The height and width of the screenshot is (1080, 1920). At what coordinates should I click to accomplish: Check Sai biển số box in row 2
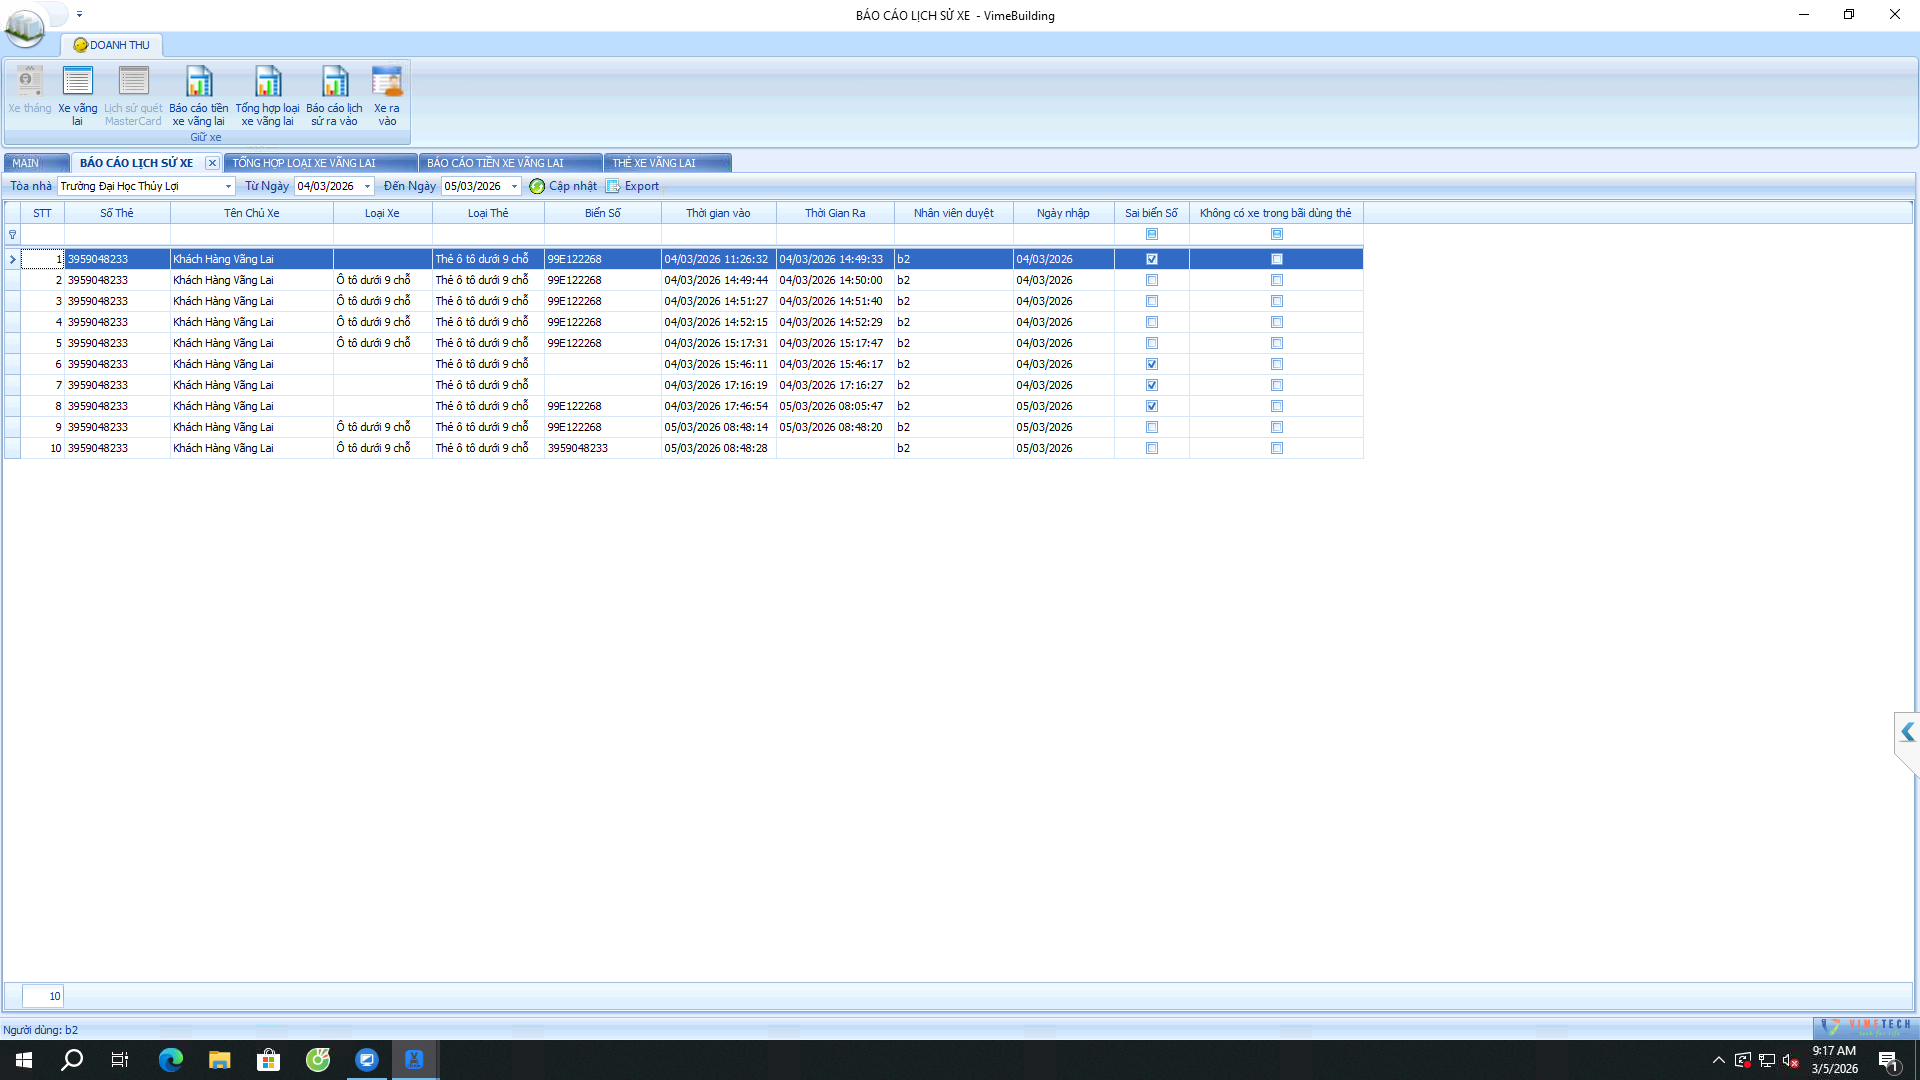[x=1152, y=281]
